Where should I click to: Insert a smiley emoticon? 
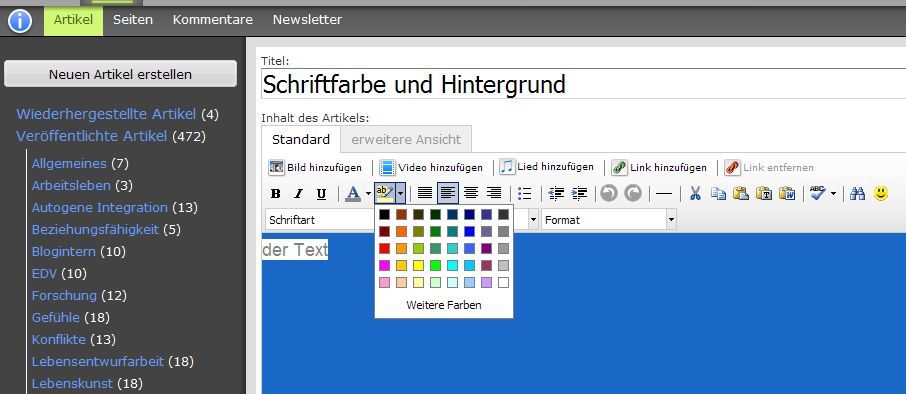click(881, 193)
